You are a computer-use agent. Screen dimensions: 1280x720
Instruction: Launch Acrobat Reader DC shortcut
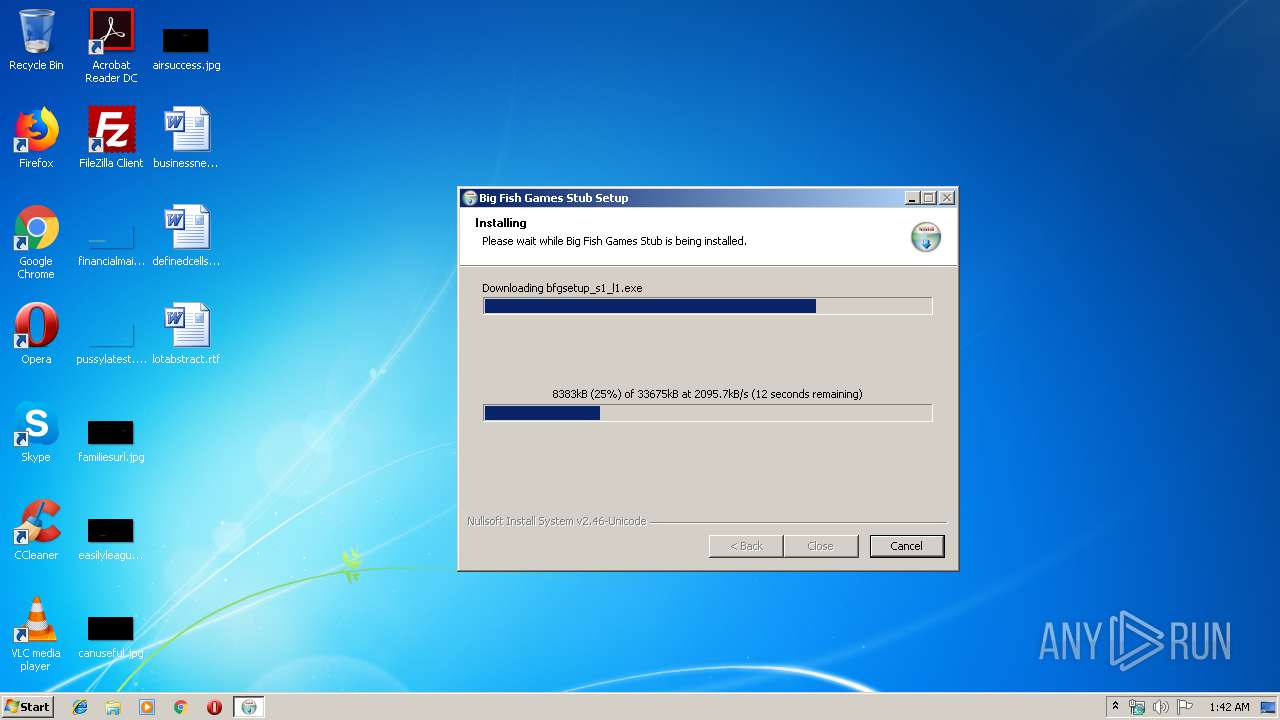111,45
